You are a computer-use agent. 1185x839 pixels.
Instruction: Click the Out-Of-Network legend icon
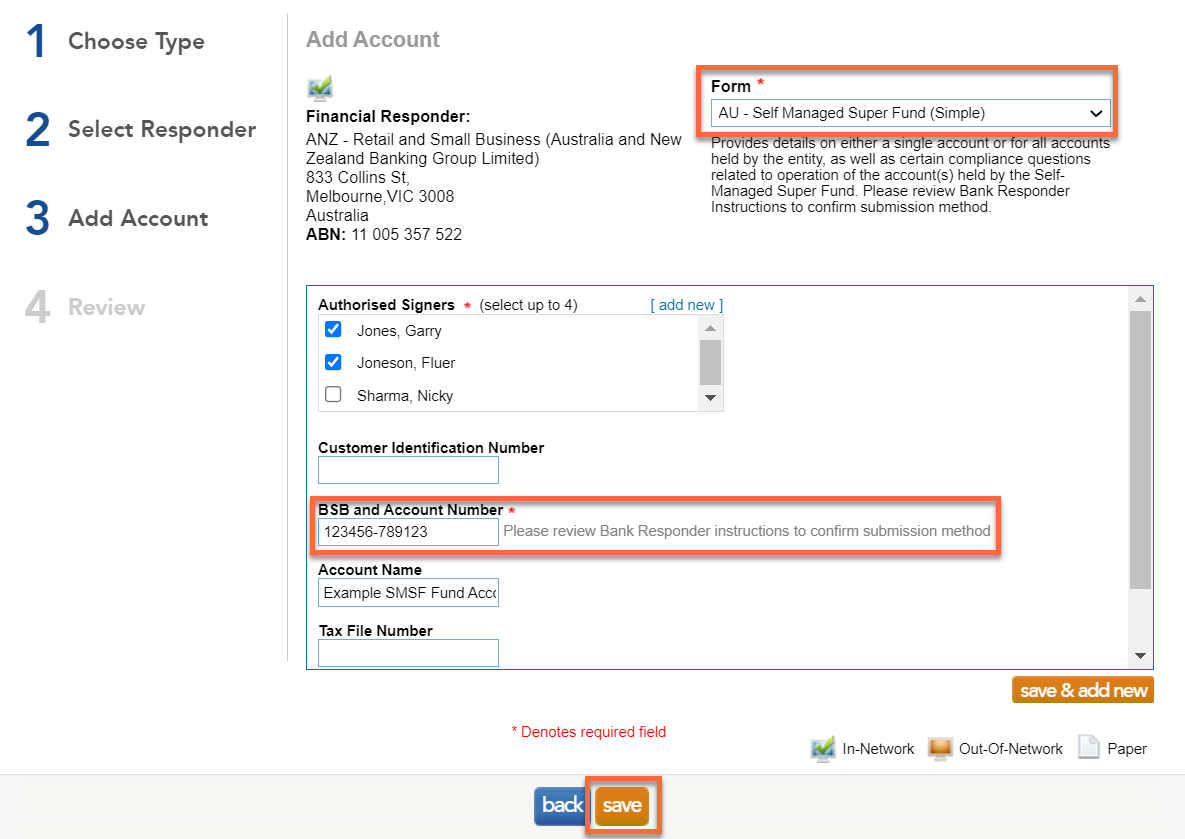tap(940, 748)
